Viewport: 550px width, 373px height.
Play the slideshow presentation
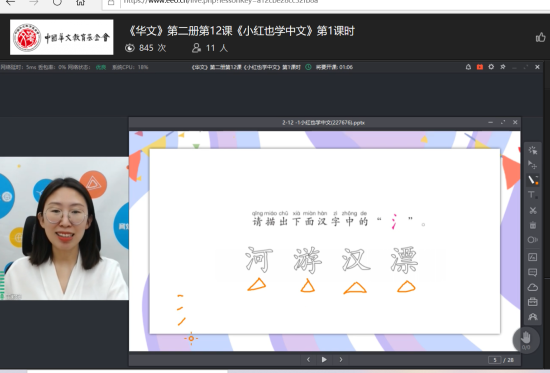(324, 359)
